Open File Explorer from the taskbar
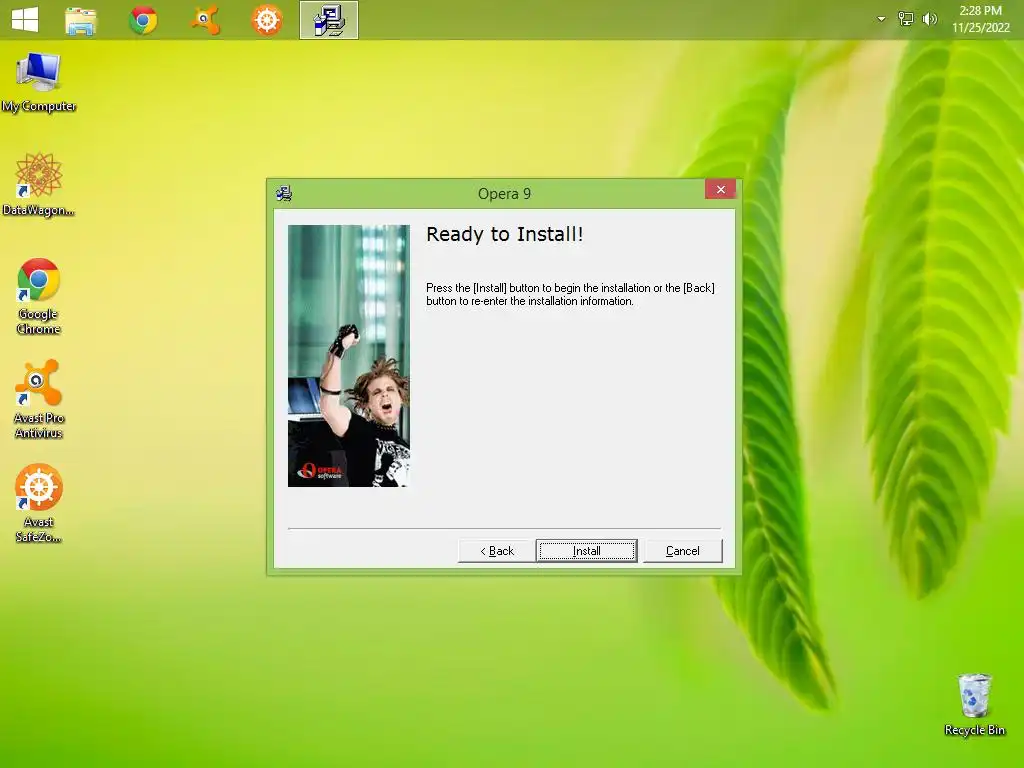 pos(81,20)
